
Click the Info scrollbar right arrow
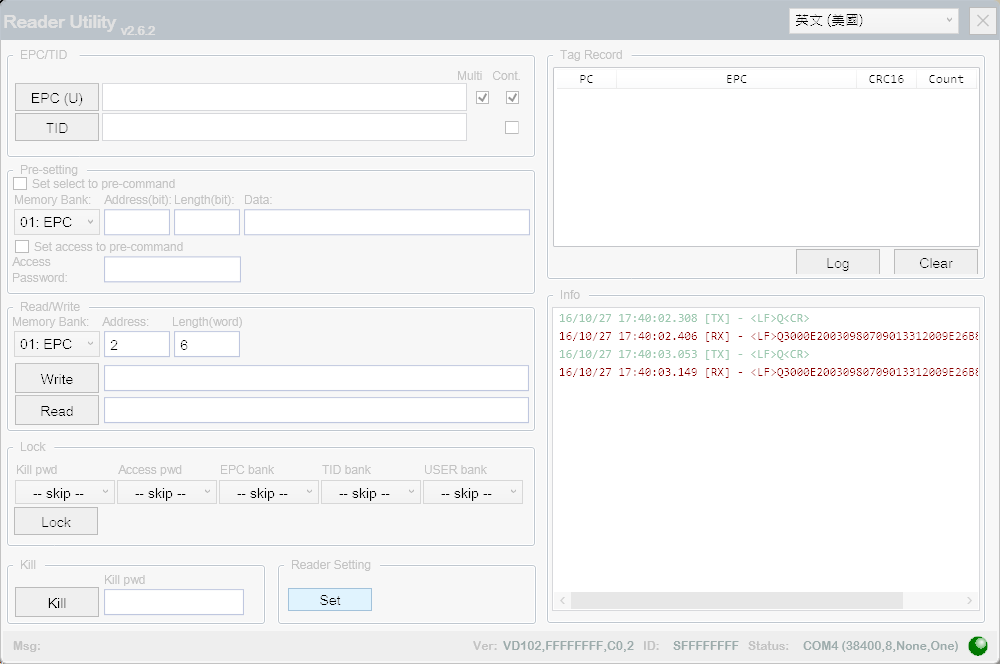pyautogui.click(x=969, y=600)
